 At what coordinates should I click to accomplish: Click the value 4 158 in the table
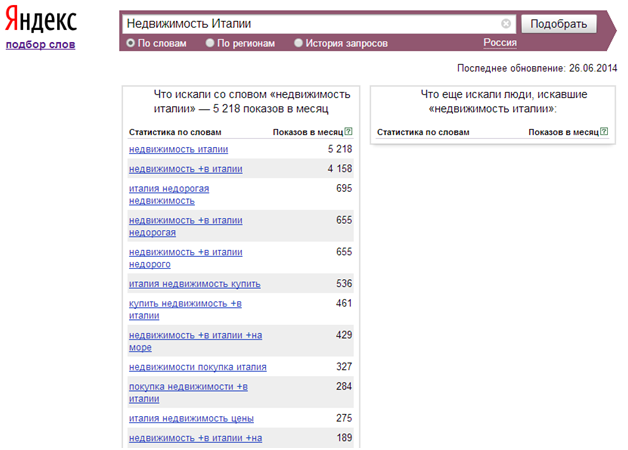(x=340, y=169)
